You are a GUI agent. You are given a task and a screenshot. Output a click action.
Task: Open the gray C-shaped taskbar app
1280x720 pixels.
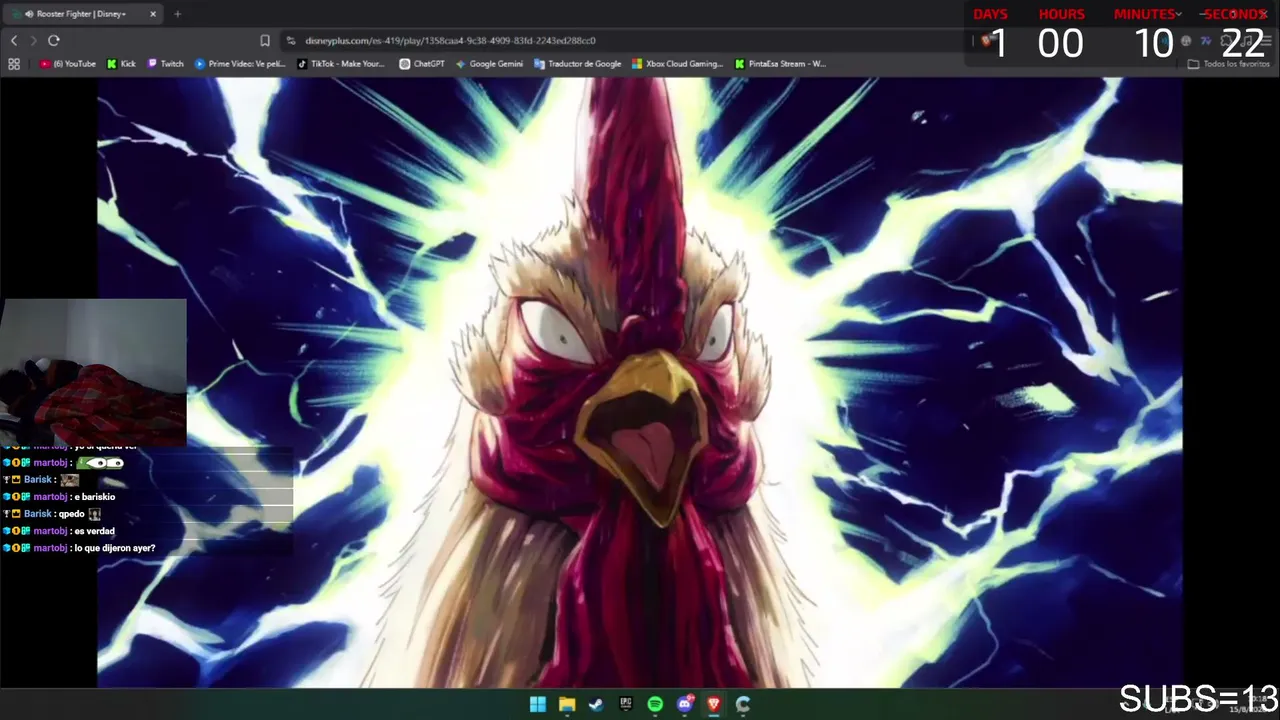pyautogui.click(x=743, y=704)
